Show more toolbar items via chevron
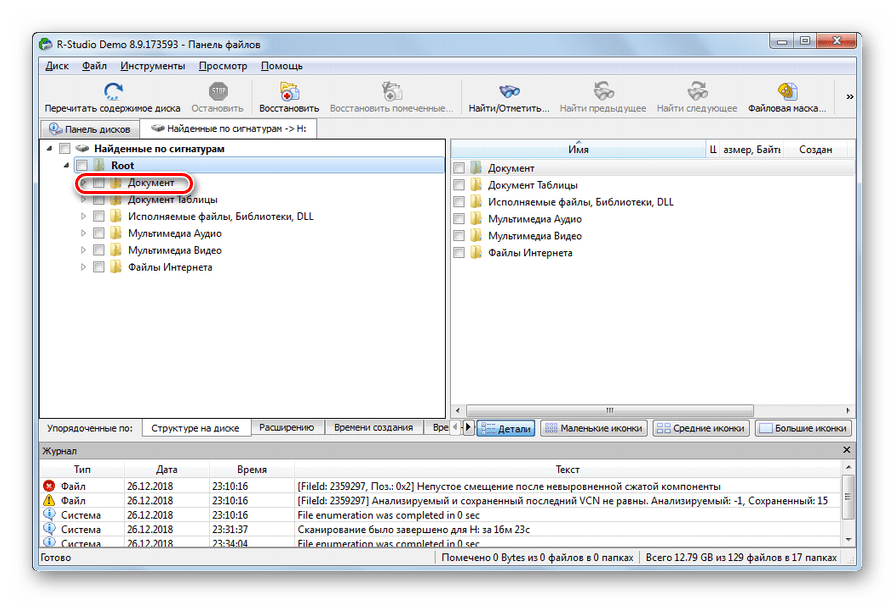895x604 pixels. [x=849, y=96]
